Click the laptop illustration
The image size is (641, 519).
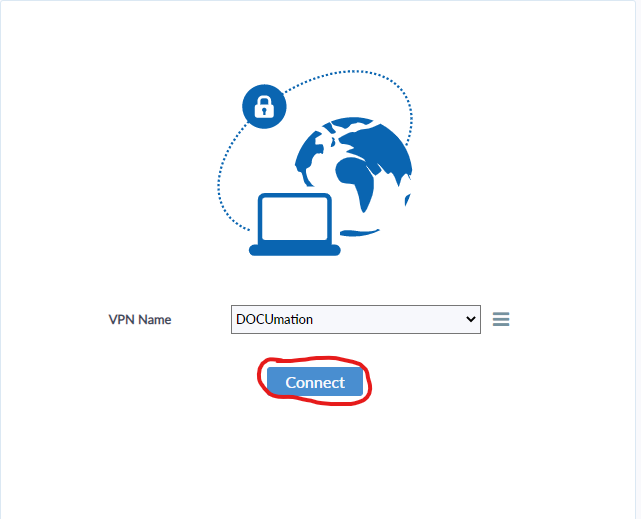coord(295,224)
